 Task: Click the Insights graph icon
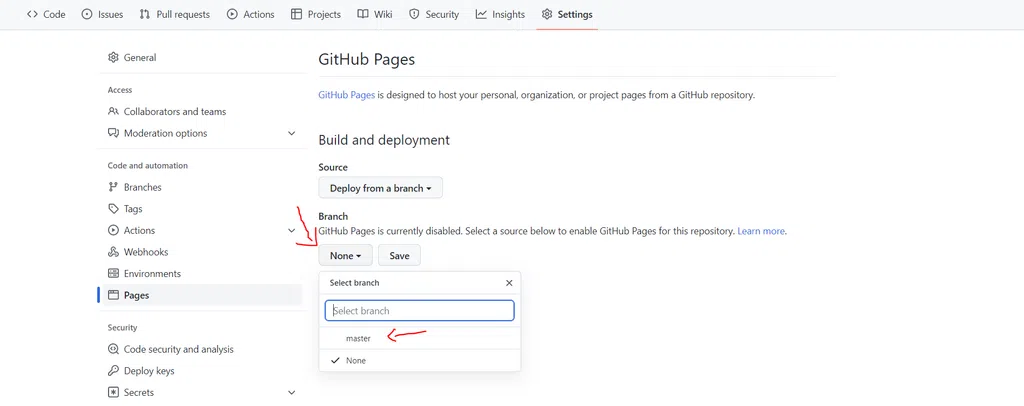tap(481, 14)
